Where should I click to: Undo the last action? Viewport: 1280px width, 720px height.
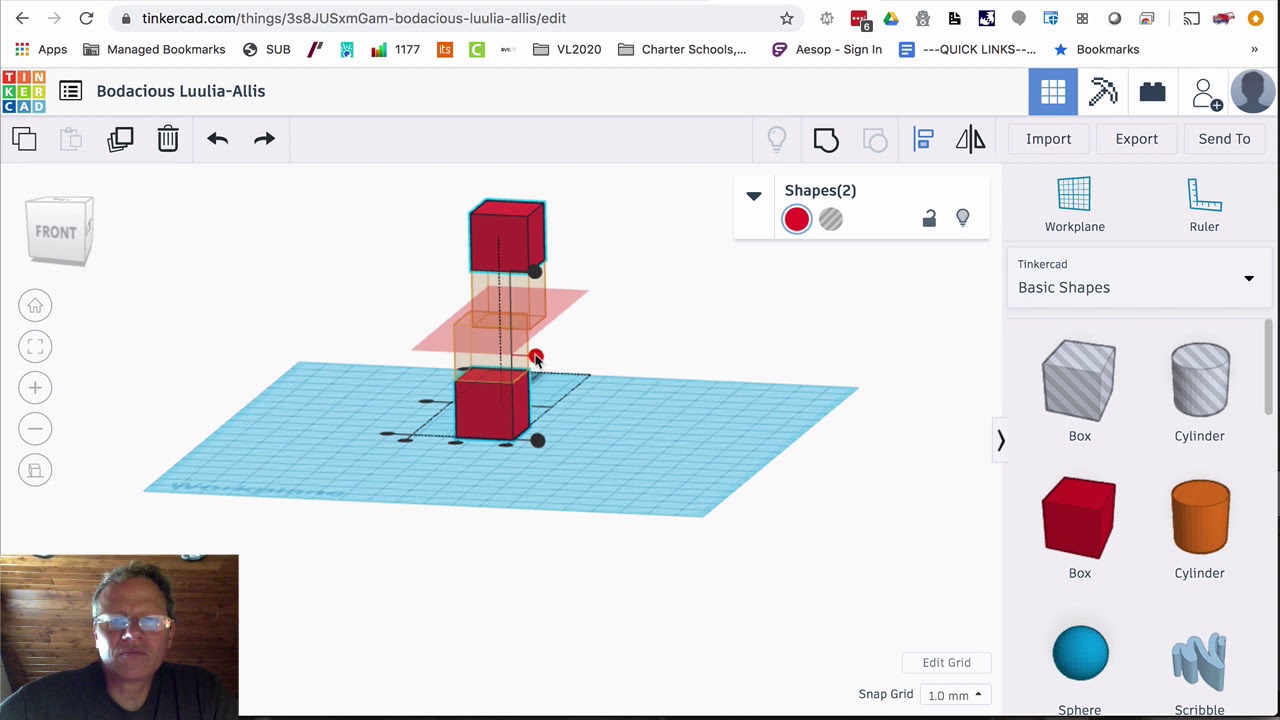point(217,139)
